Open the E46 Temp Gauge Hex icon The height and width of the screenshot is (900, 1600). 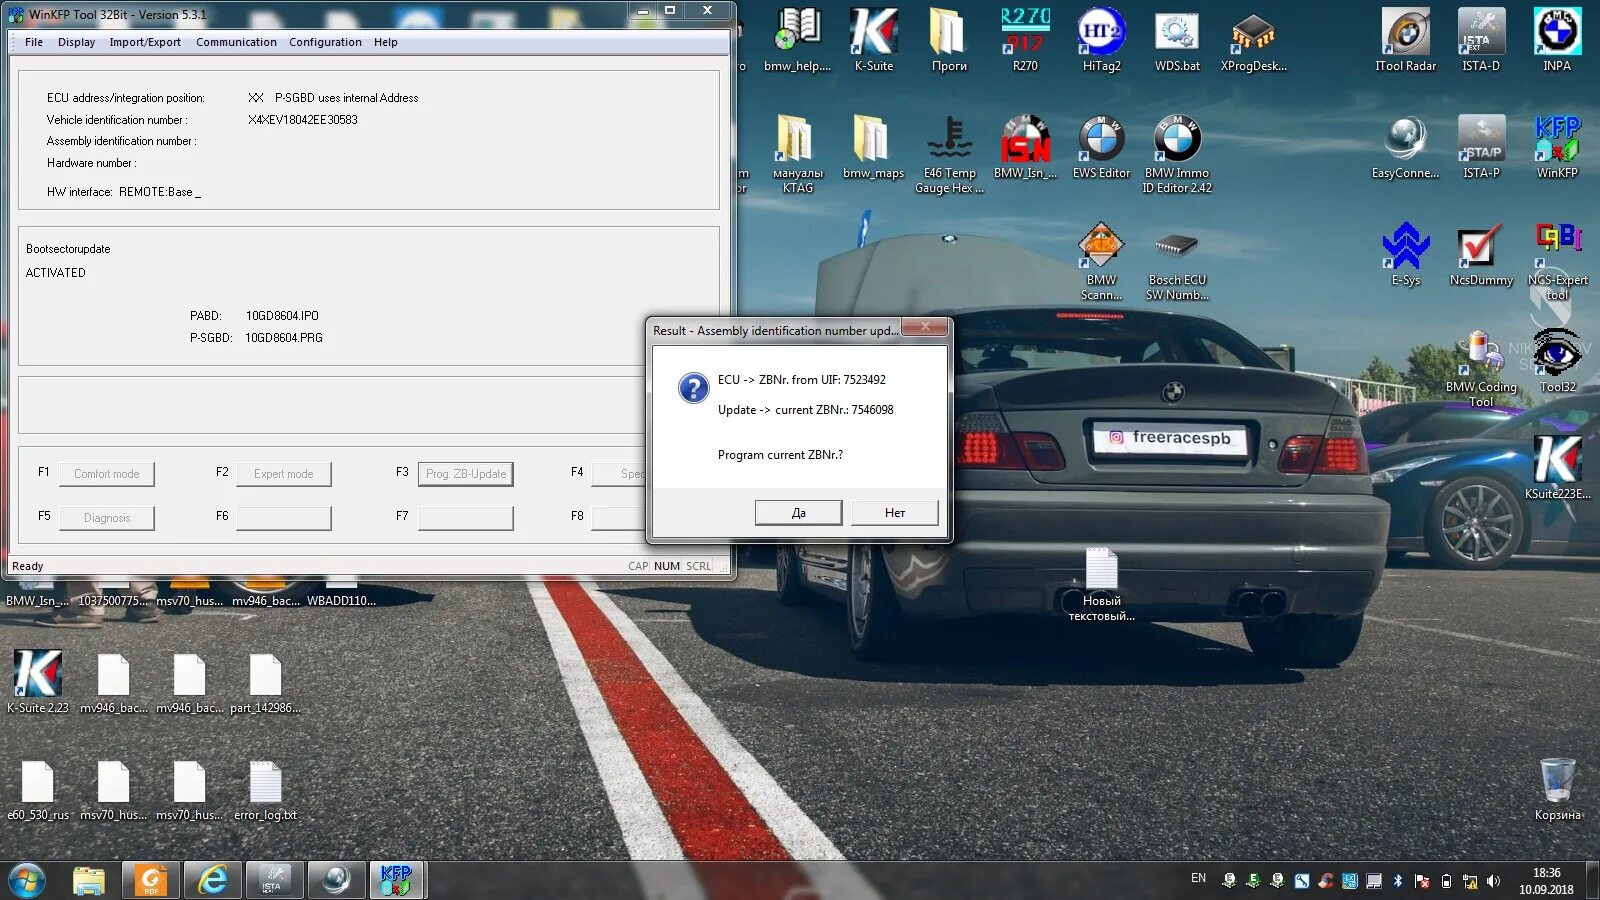coord(949,154)
